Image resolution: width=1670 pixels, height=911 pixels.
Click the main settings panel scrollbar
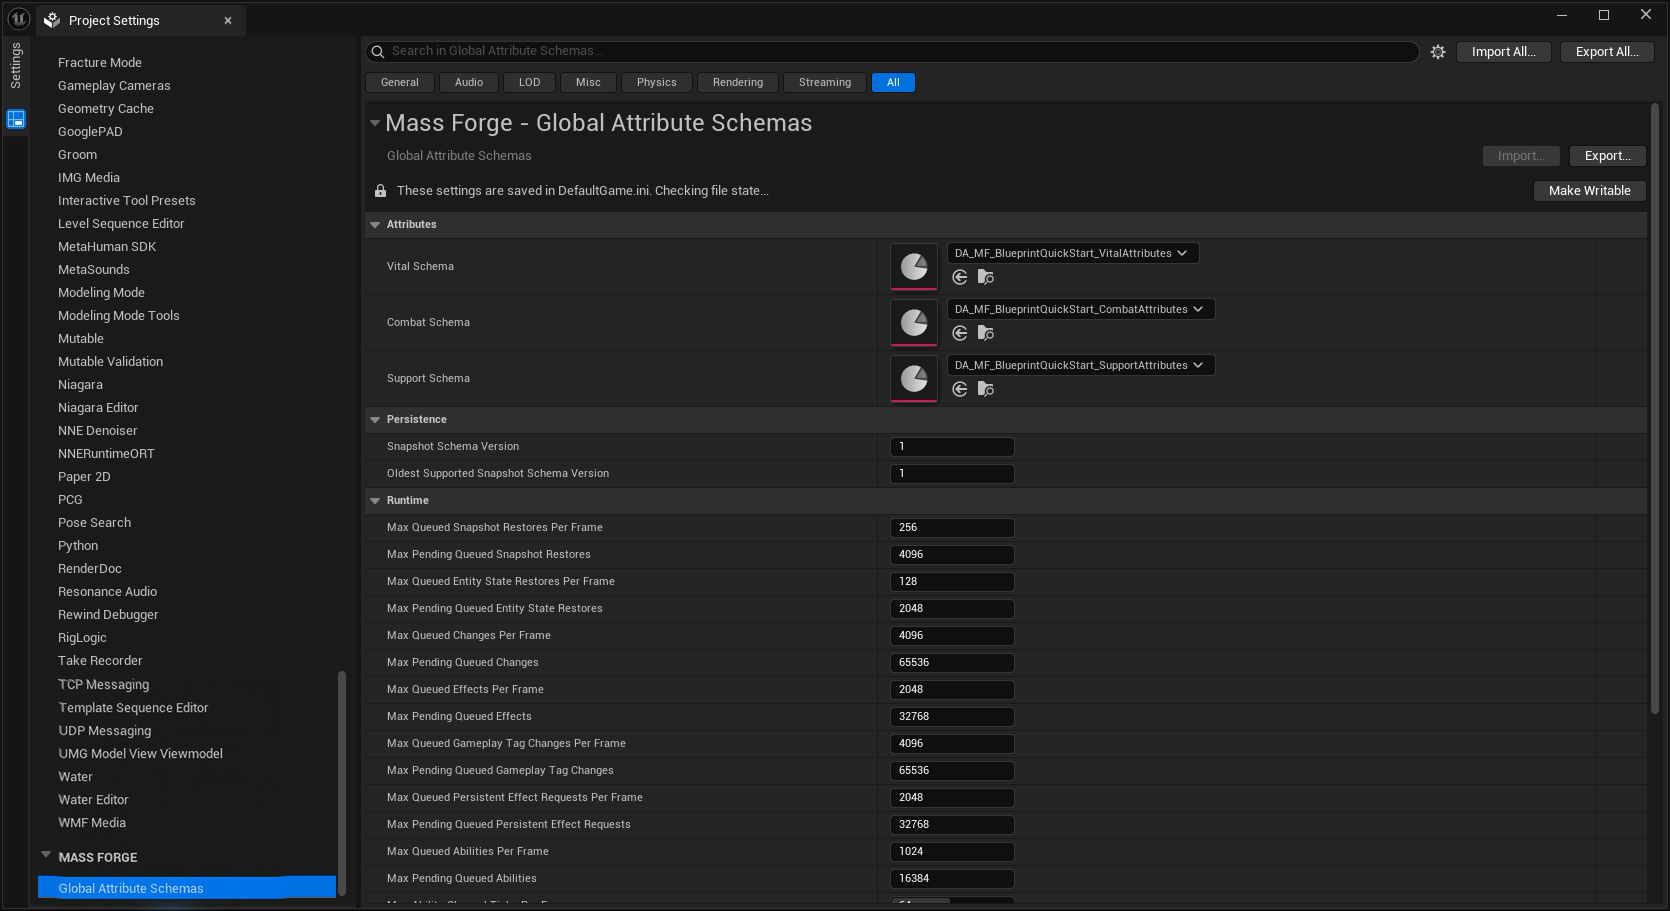coord(1655,408)
